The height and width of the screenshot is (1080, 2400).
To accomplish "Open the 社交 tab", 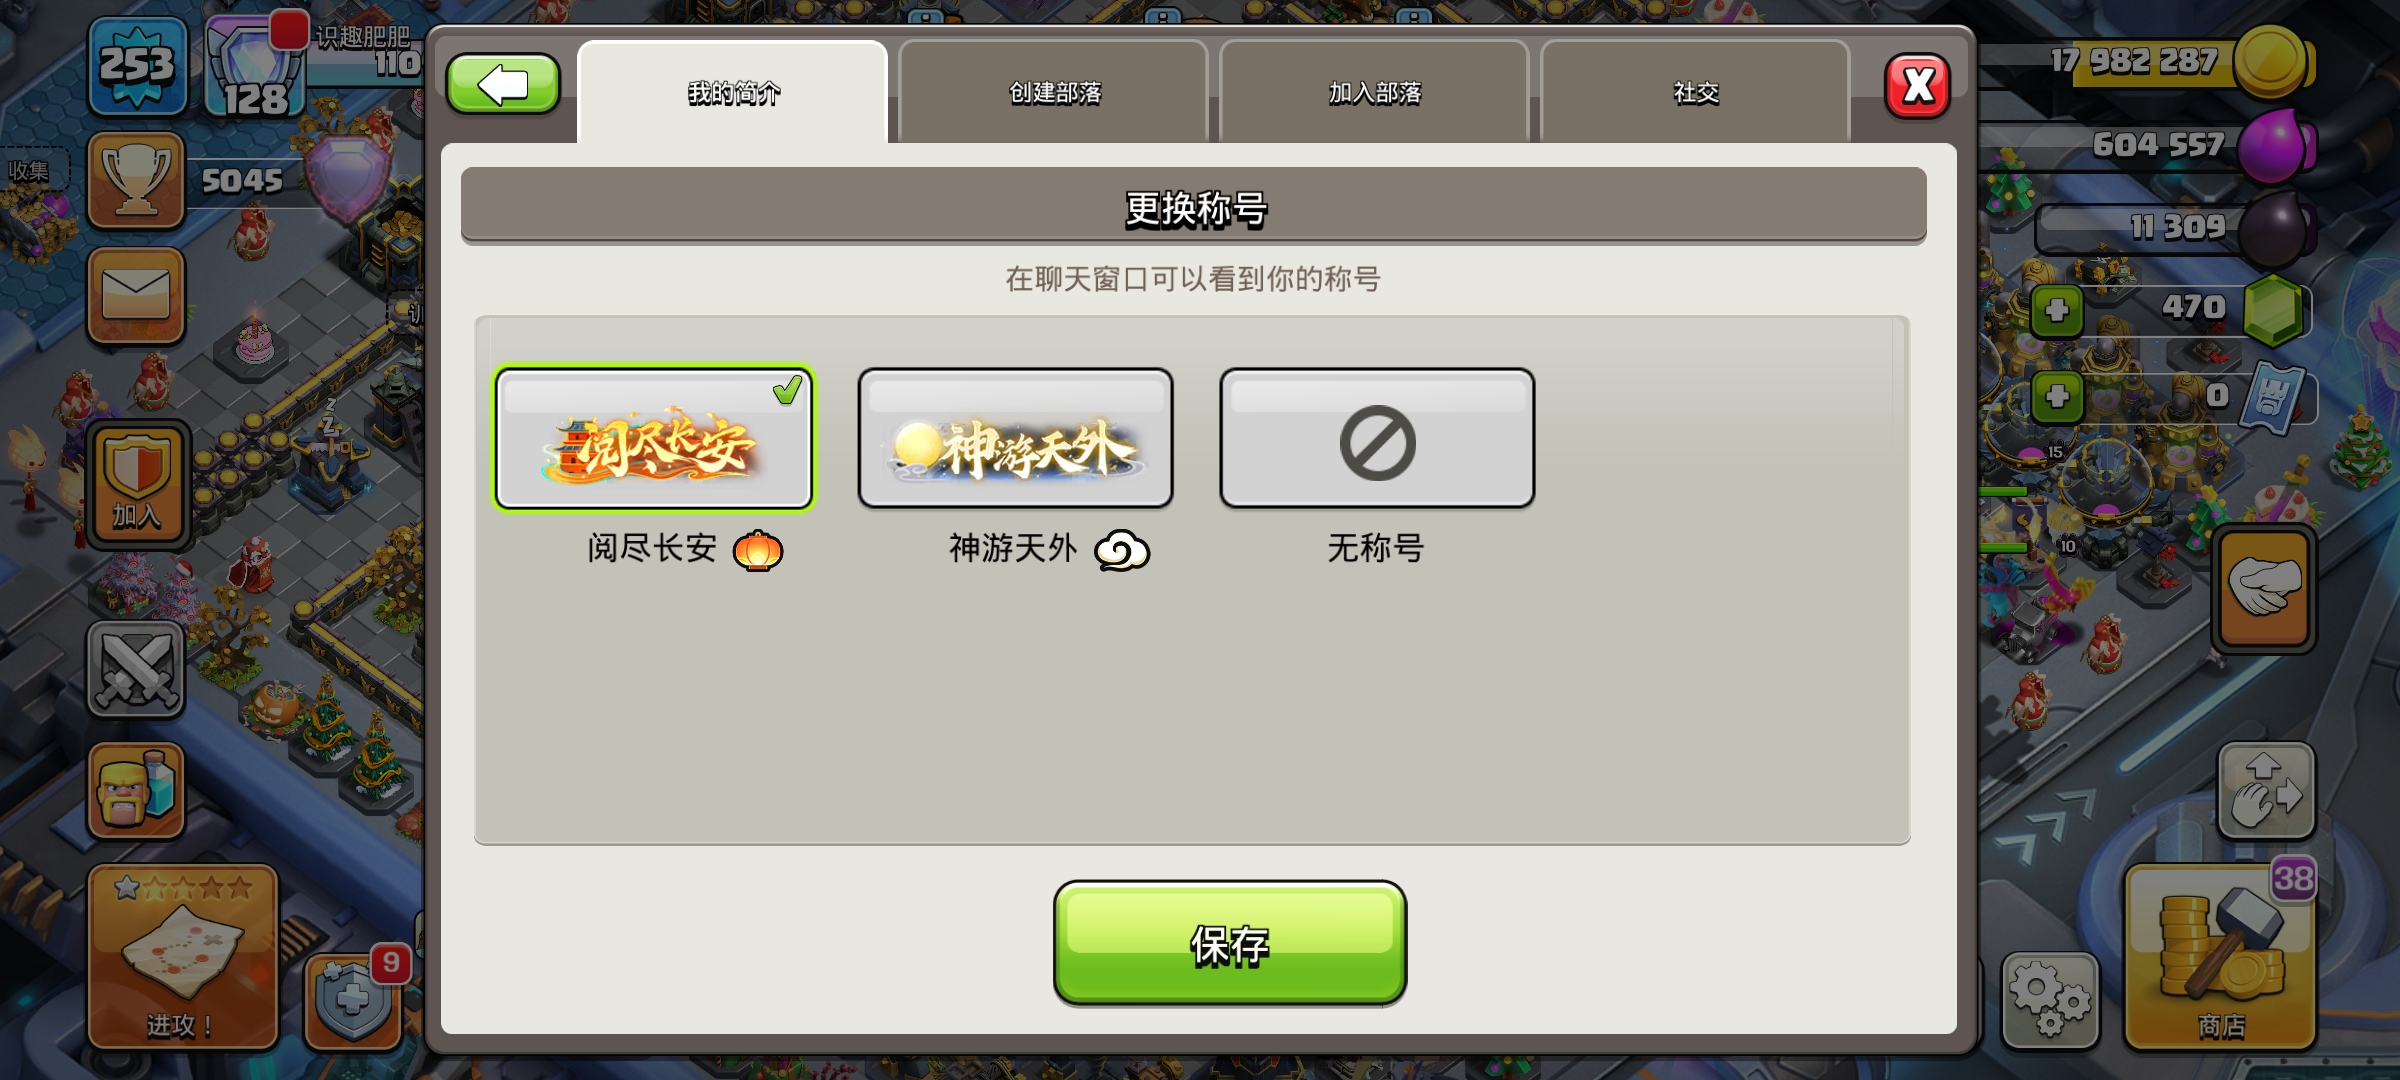I will click(x=1696, y=92).
